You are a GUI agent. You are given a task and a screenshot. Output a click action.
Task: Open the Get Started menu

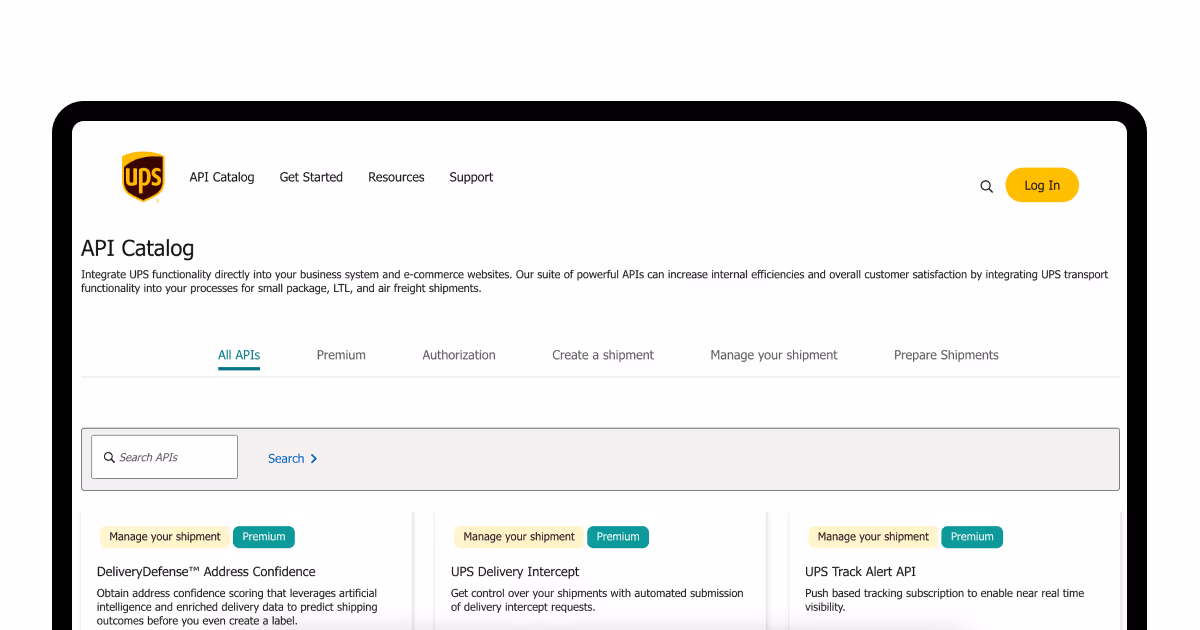click(311, 177)
